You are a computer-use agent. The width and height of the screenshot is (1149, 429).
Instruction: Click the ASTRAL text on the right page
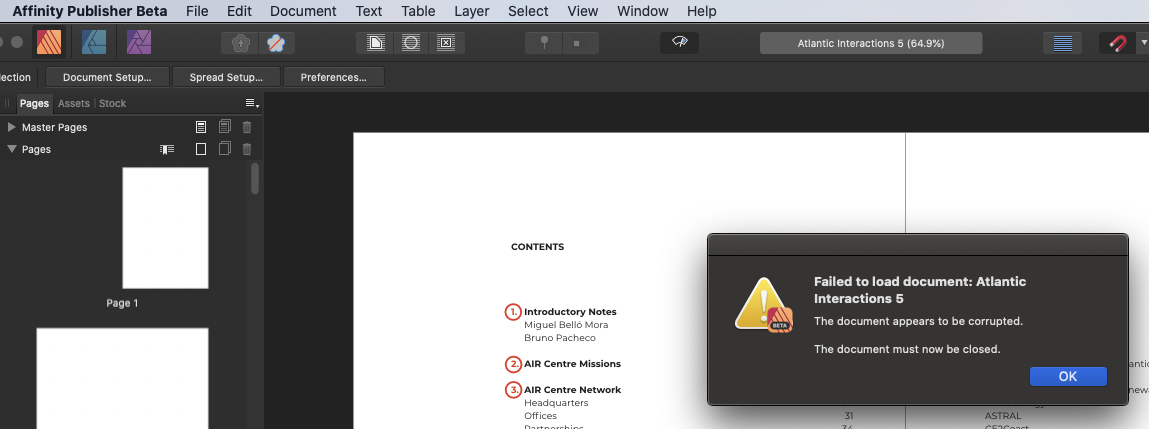(1002, 416)
